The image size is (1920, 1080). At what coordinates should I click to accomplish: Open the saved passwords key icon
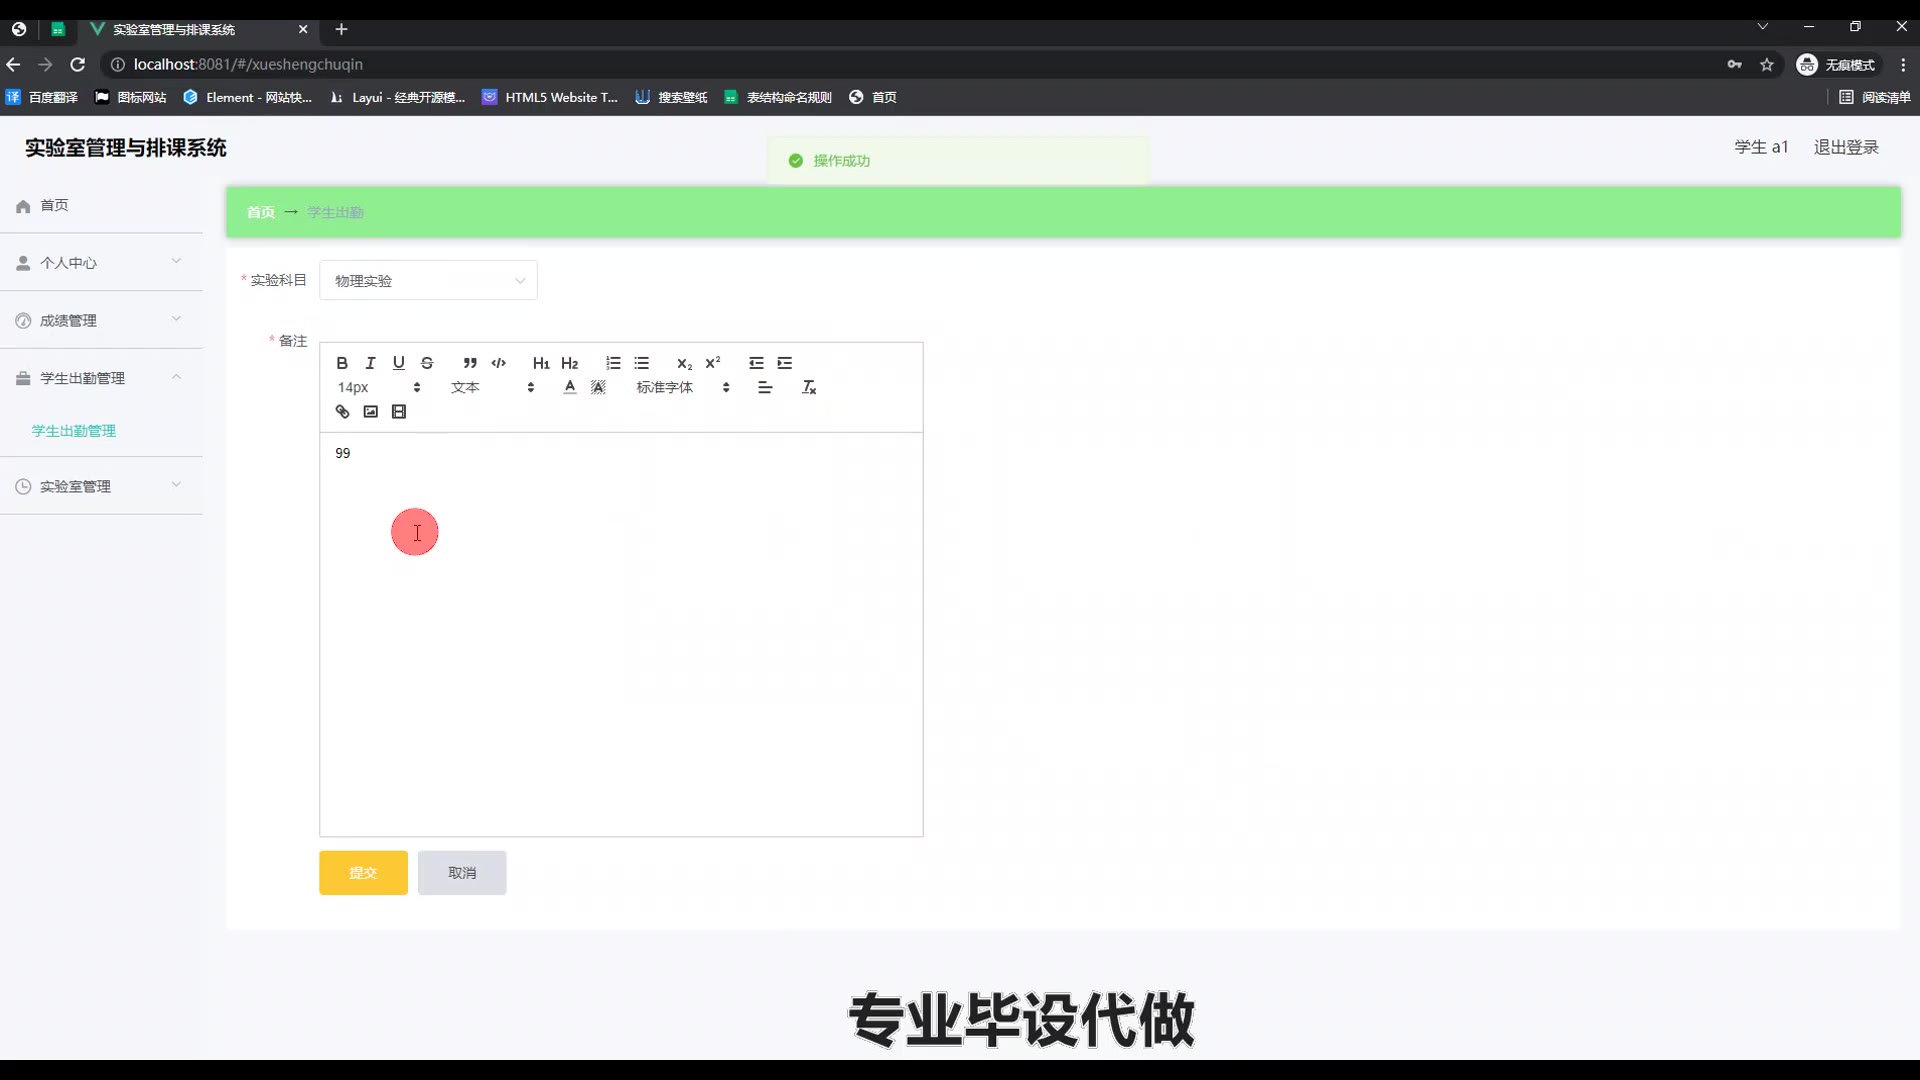[1735, 65]
